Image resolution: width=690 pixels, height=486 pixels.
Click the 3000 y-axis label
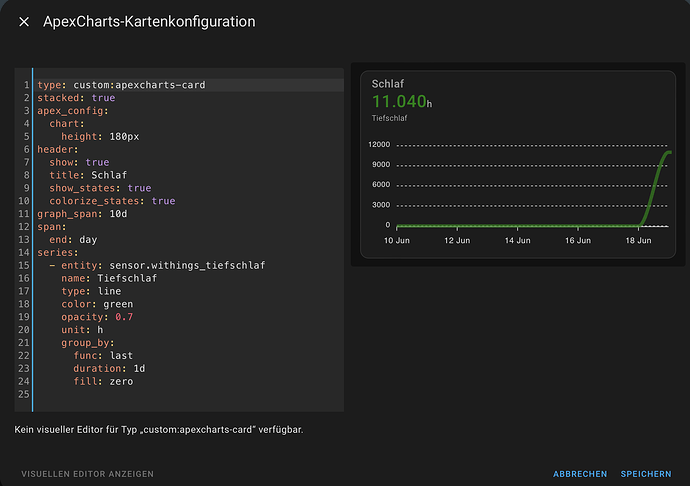tap(381, 205)
